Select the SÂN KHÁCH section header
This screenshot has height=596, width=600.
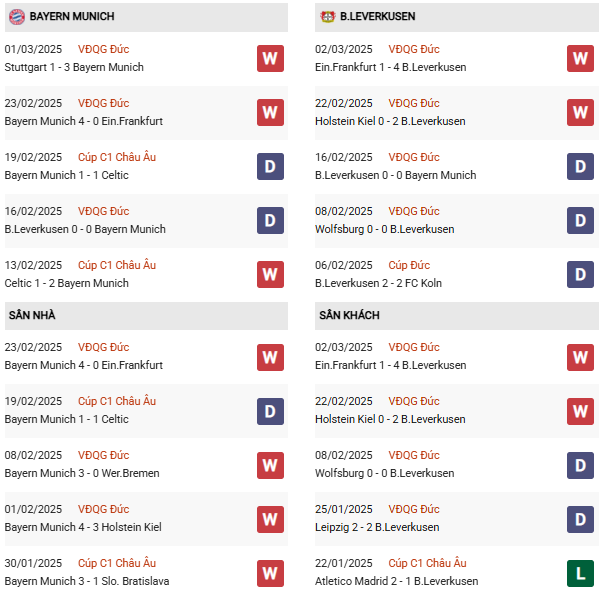(349, 316)
